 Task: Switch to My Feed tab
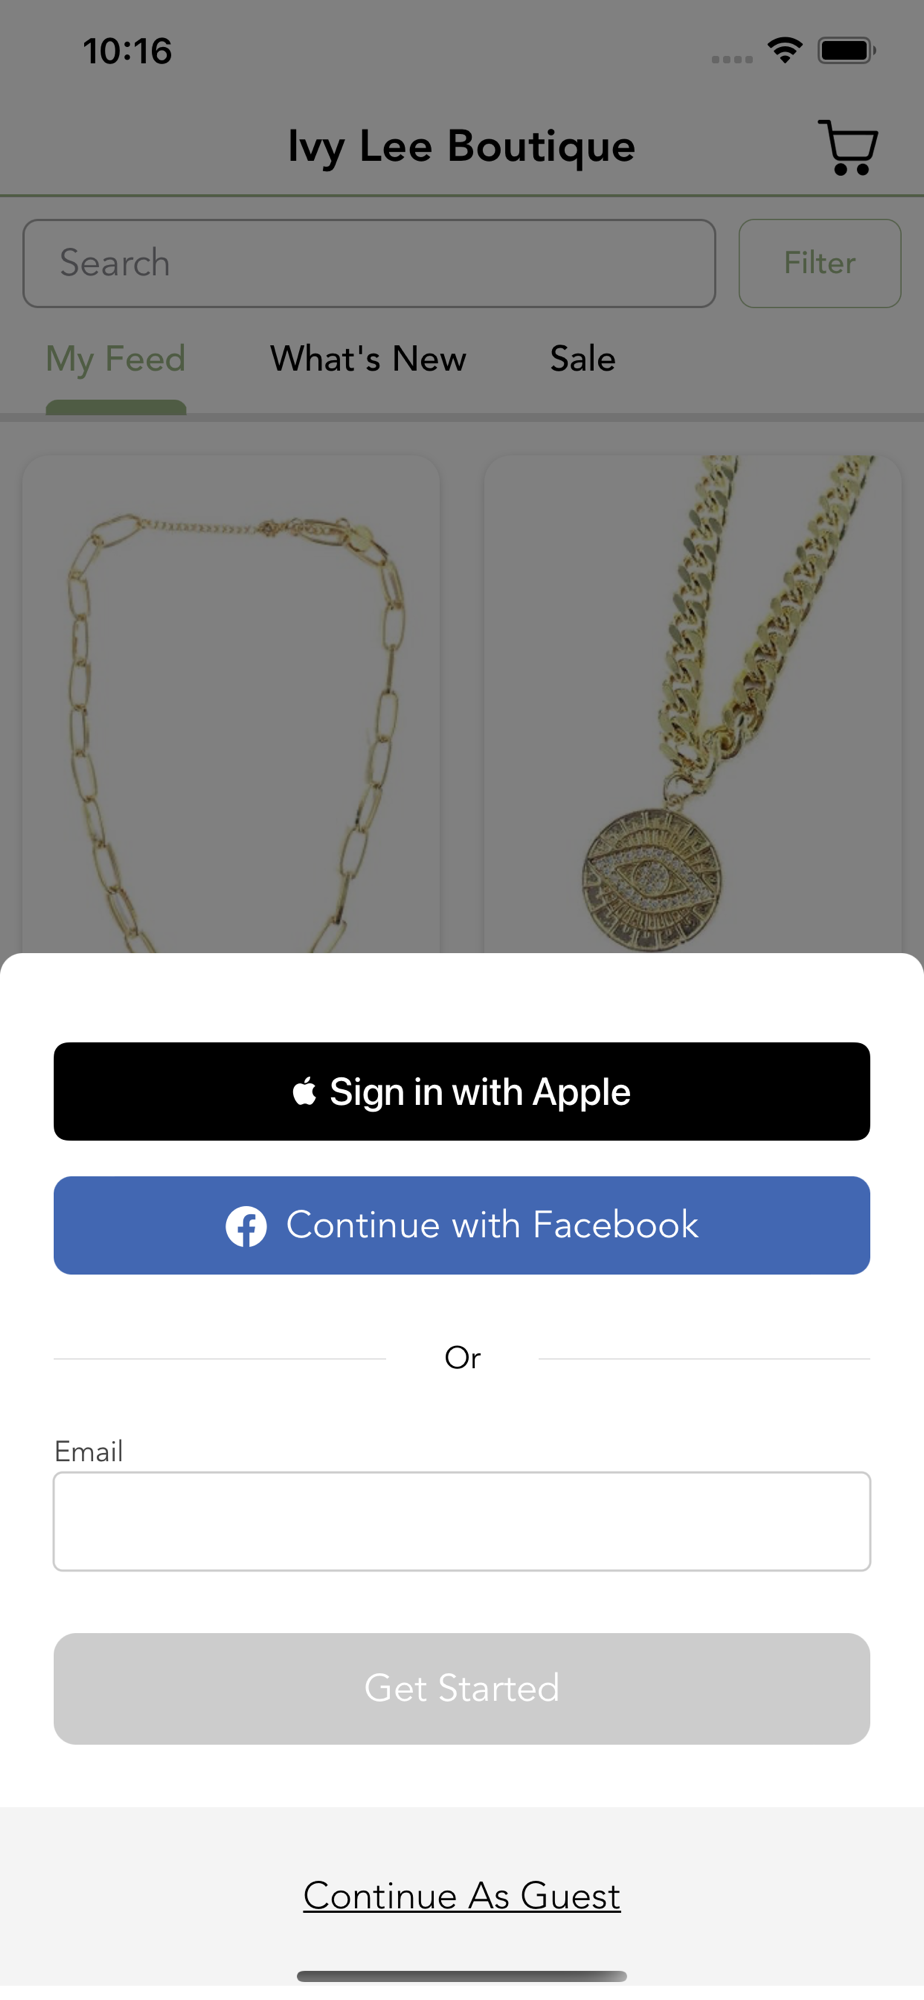116,359
